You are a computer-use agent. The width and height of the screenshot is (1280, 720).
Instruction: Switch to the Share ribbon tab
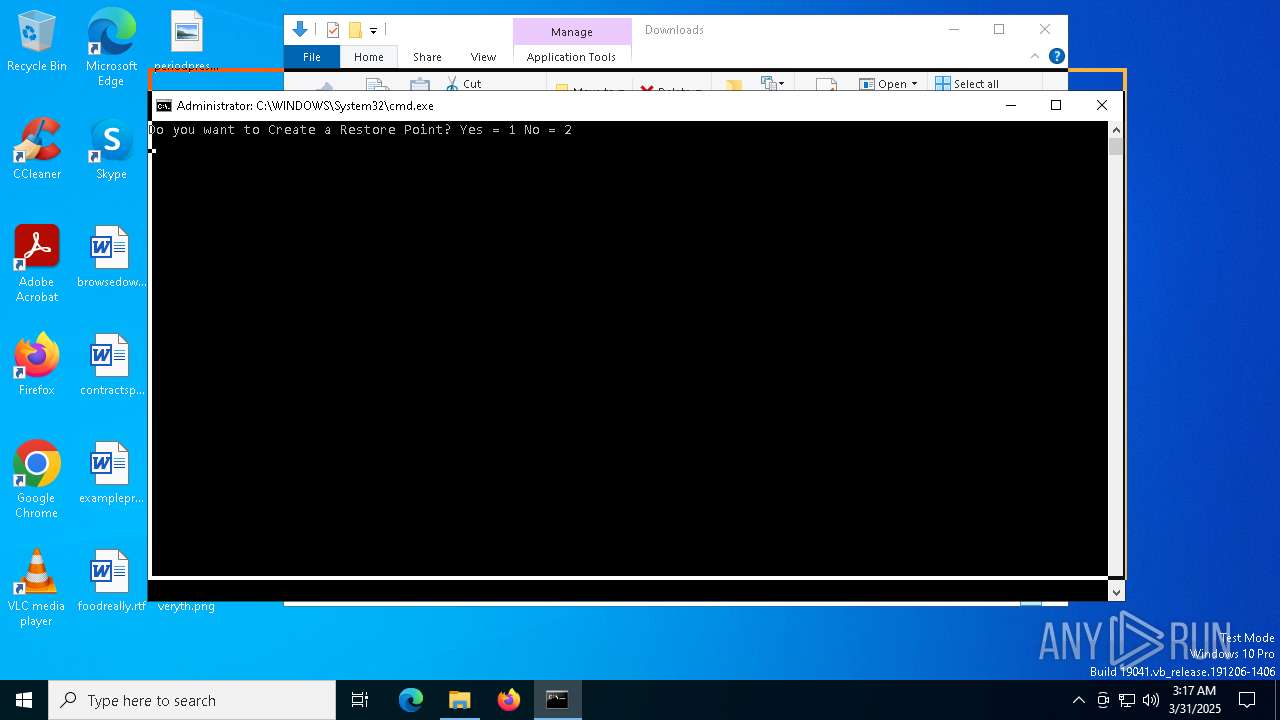pos(427,57)
